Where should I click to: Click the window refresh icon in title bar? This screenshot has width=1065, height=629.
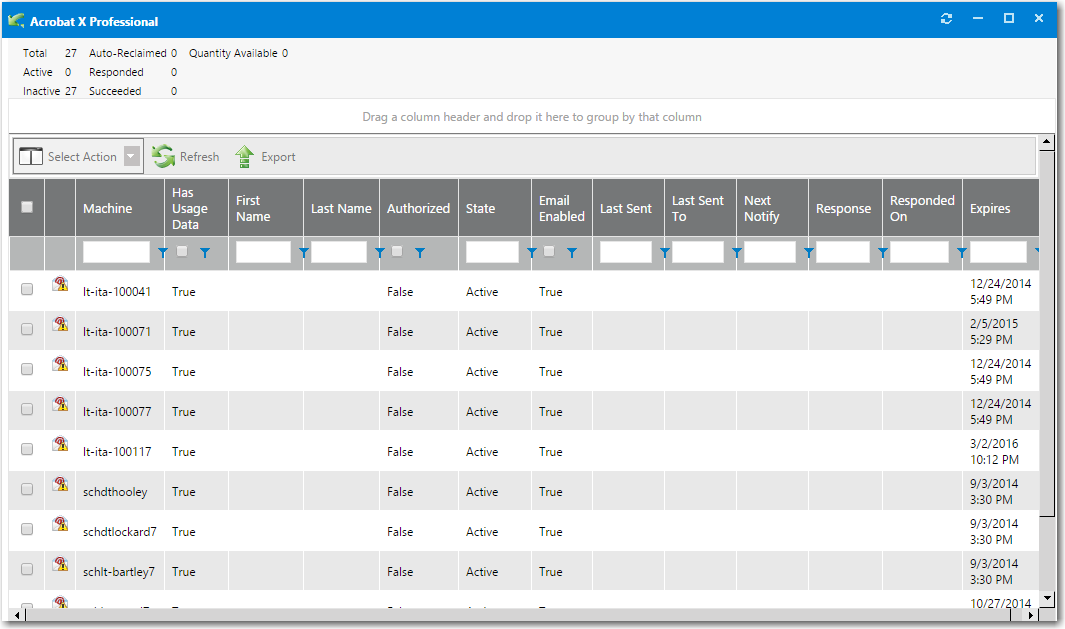pyautogui.click(x=946, y=19)
